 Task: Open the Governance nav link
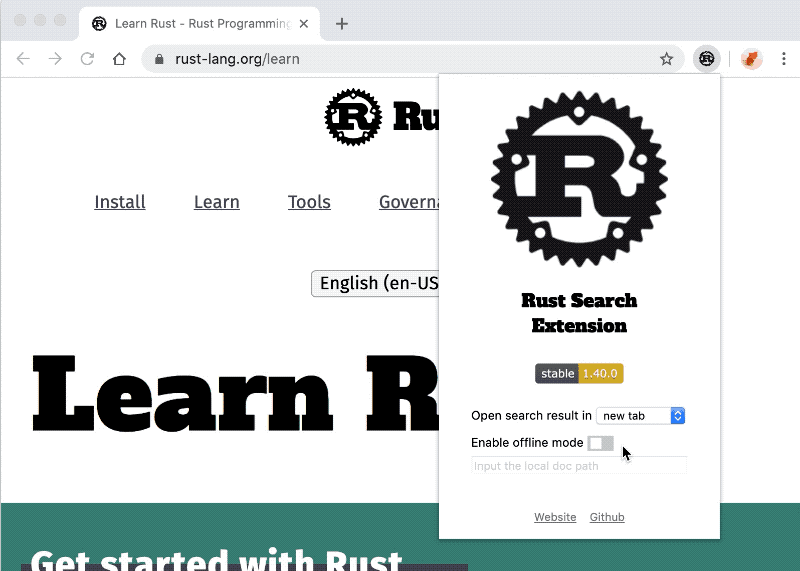(409, 202)
